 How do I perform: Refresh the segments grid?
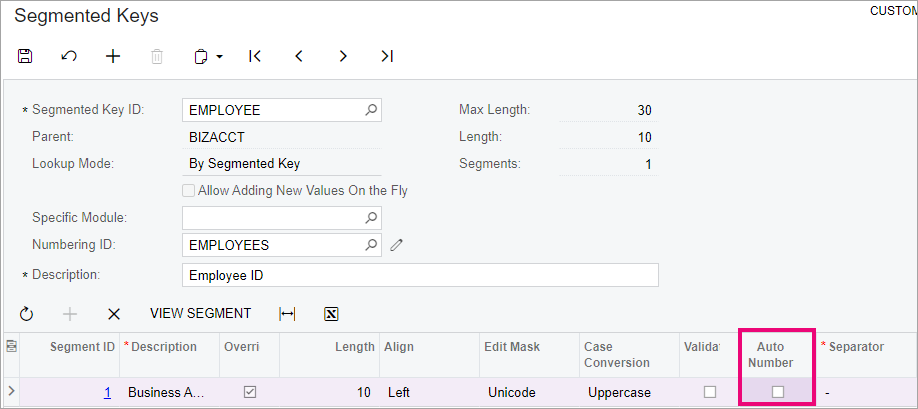[26, 314]
